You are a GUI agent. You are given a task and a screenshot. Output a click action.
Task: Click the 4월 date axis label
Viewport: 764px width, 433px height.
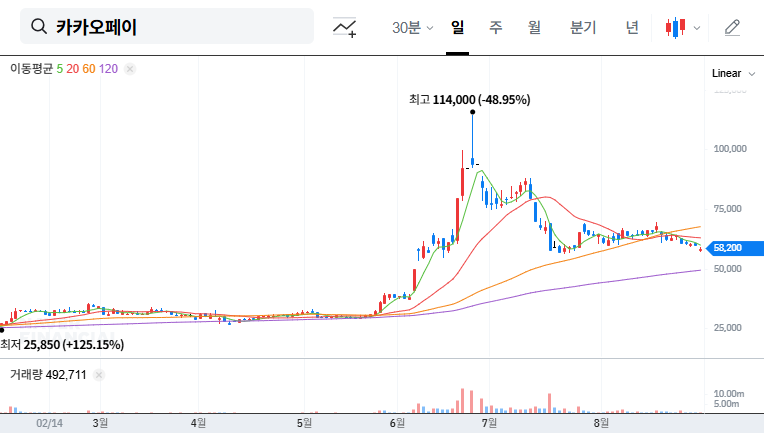pos(198,423)
